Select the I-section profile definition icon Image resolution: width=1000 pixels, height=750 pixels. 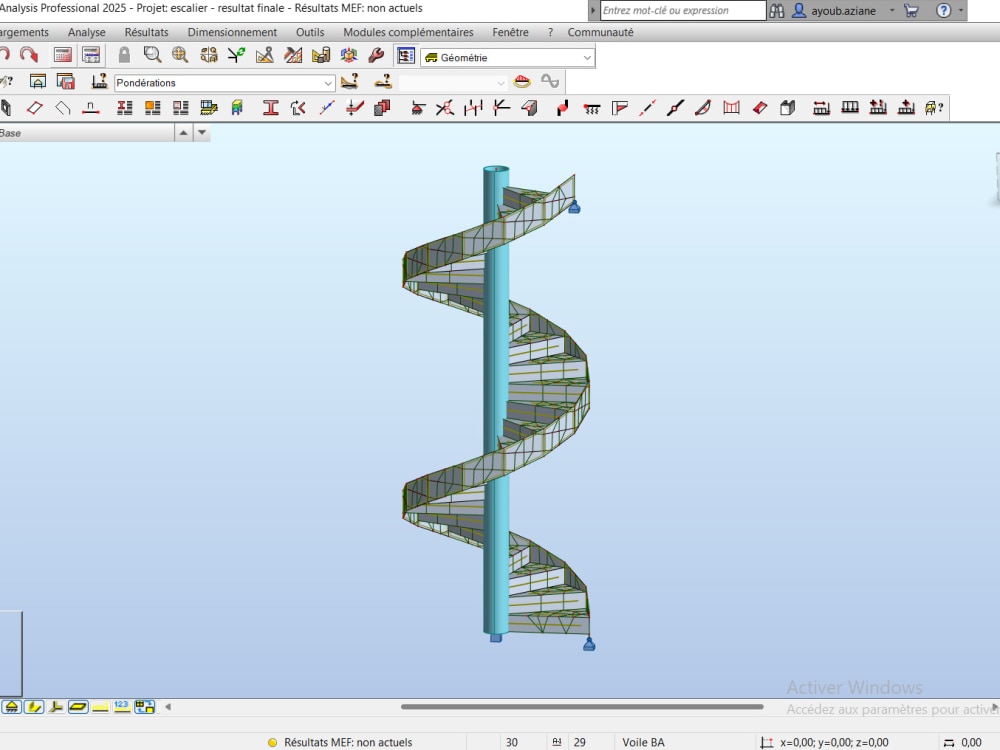(270, 107)
